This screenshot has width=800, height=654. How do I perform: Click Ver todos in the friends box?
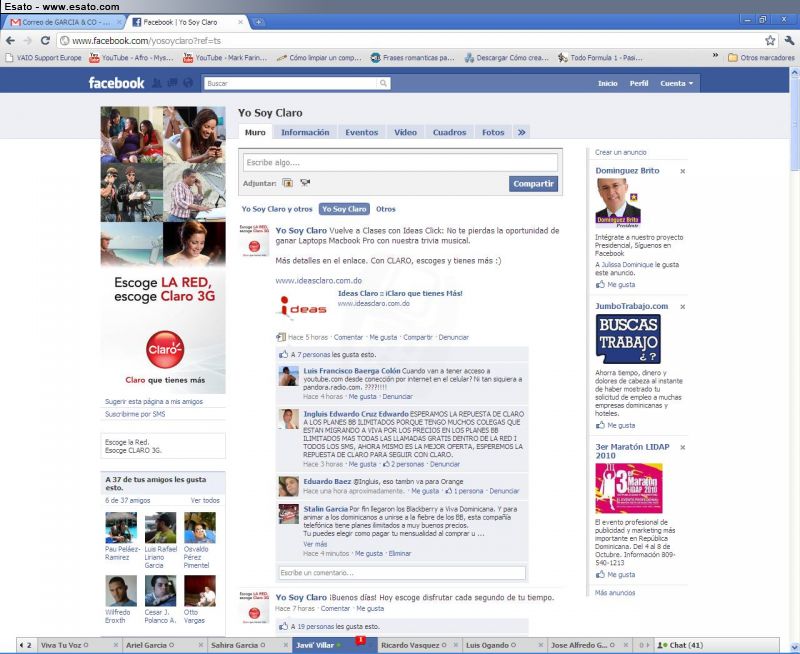pyautogui.click(x=205, y=500)
